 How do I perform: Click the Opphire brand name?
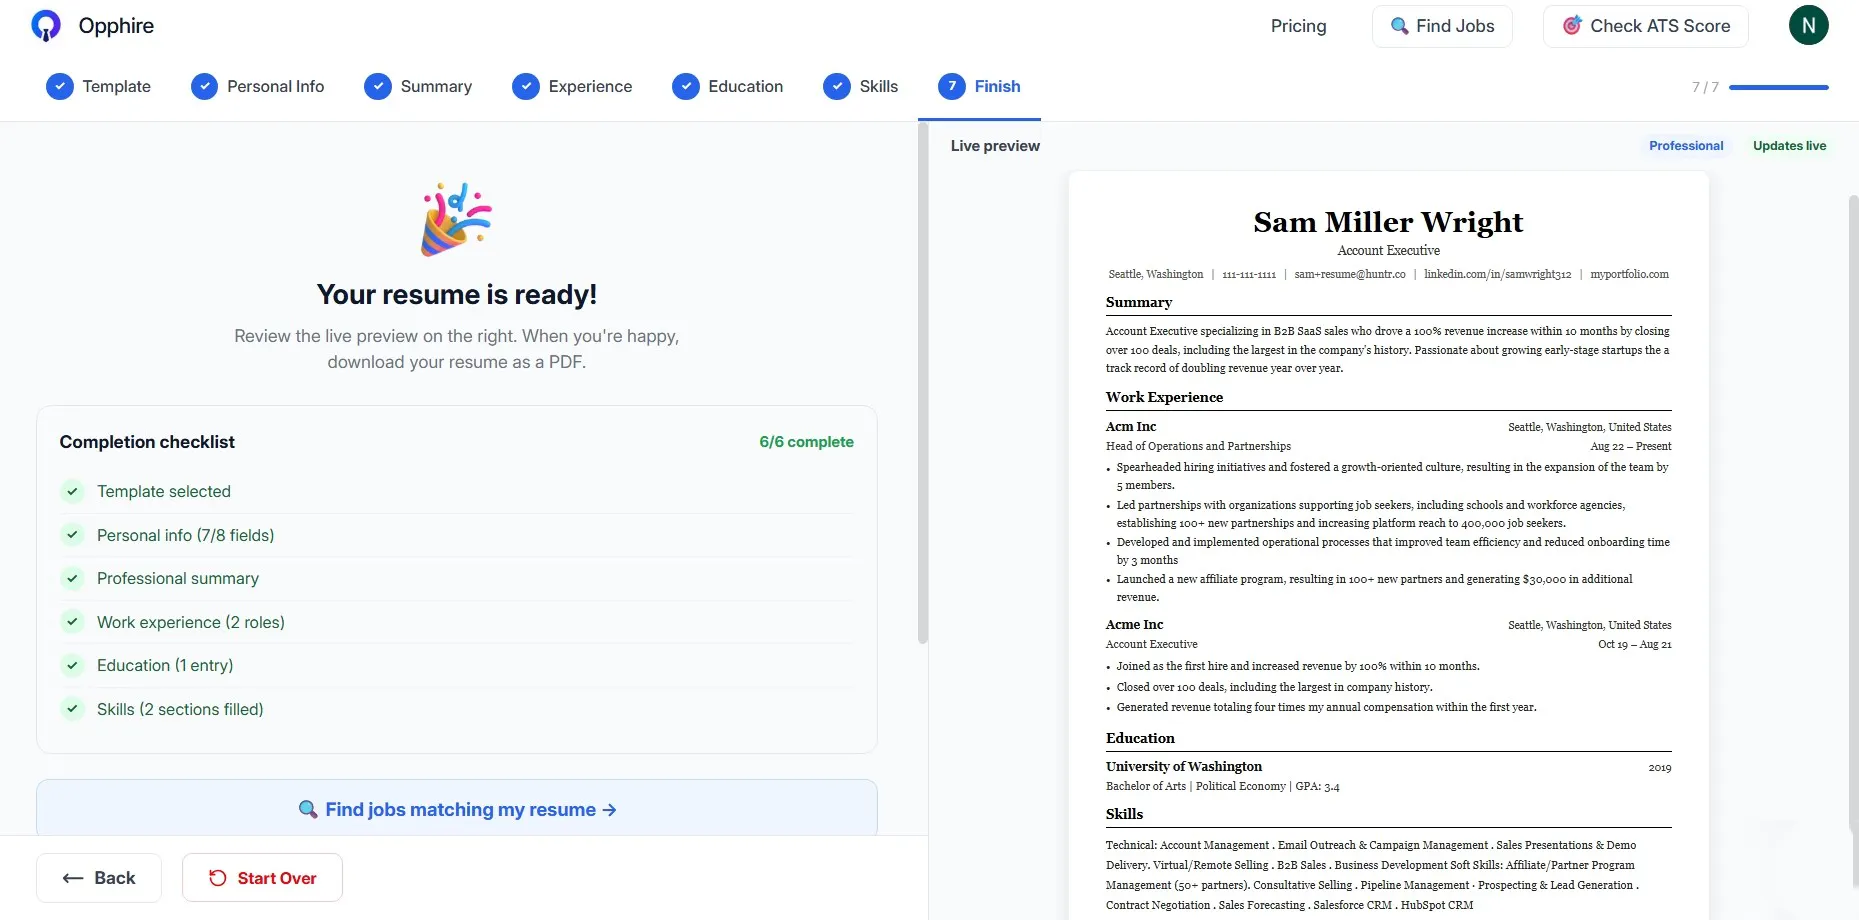click(x=116, y=26)
